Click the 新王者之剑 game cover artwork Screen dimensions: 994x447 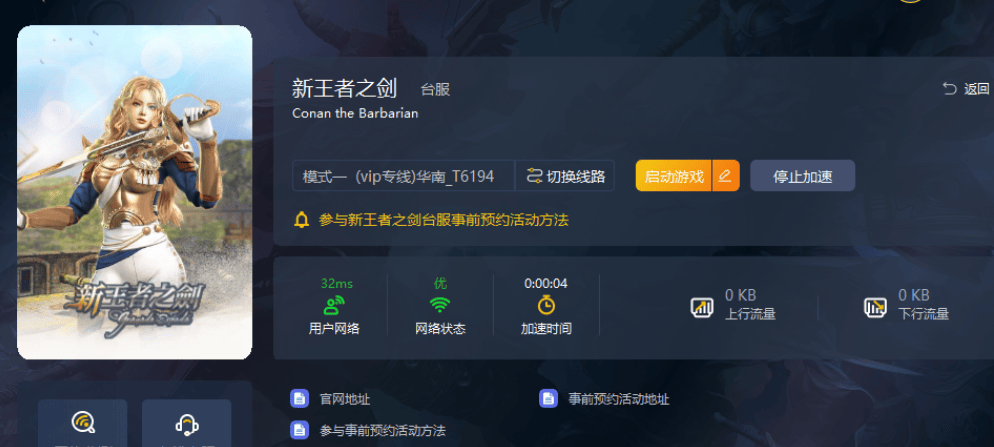(x=134, y=192)
